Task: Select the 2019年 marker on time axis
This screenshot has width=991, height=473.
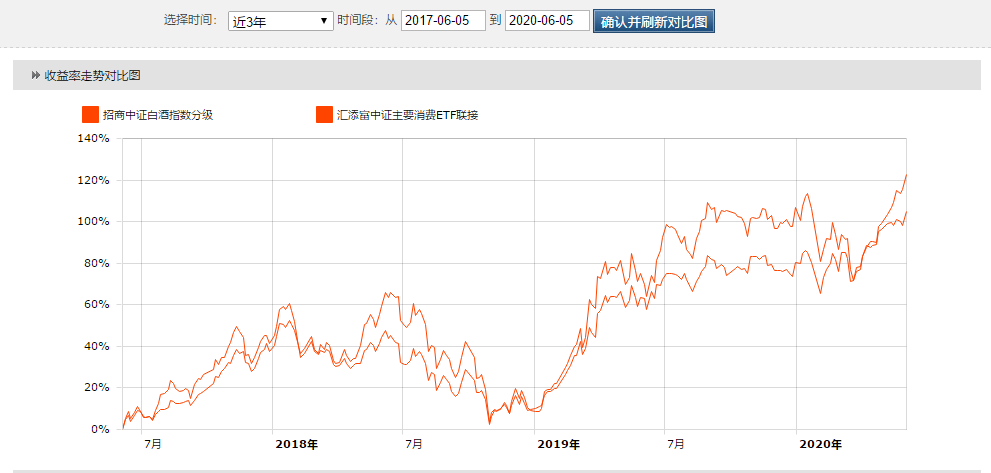Action: coord(559,444)
